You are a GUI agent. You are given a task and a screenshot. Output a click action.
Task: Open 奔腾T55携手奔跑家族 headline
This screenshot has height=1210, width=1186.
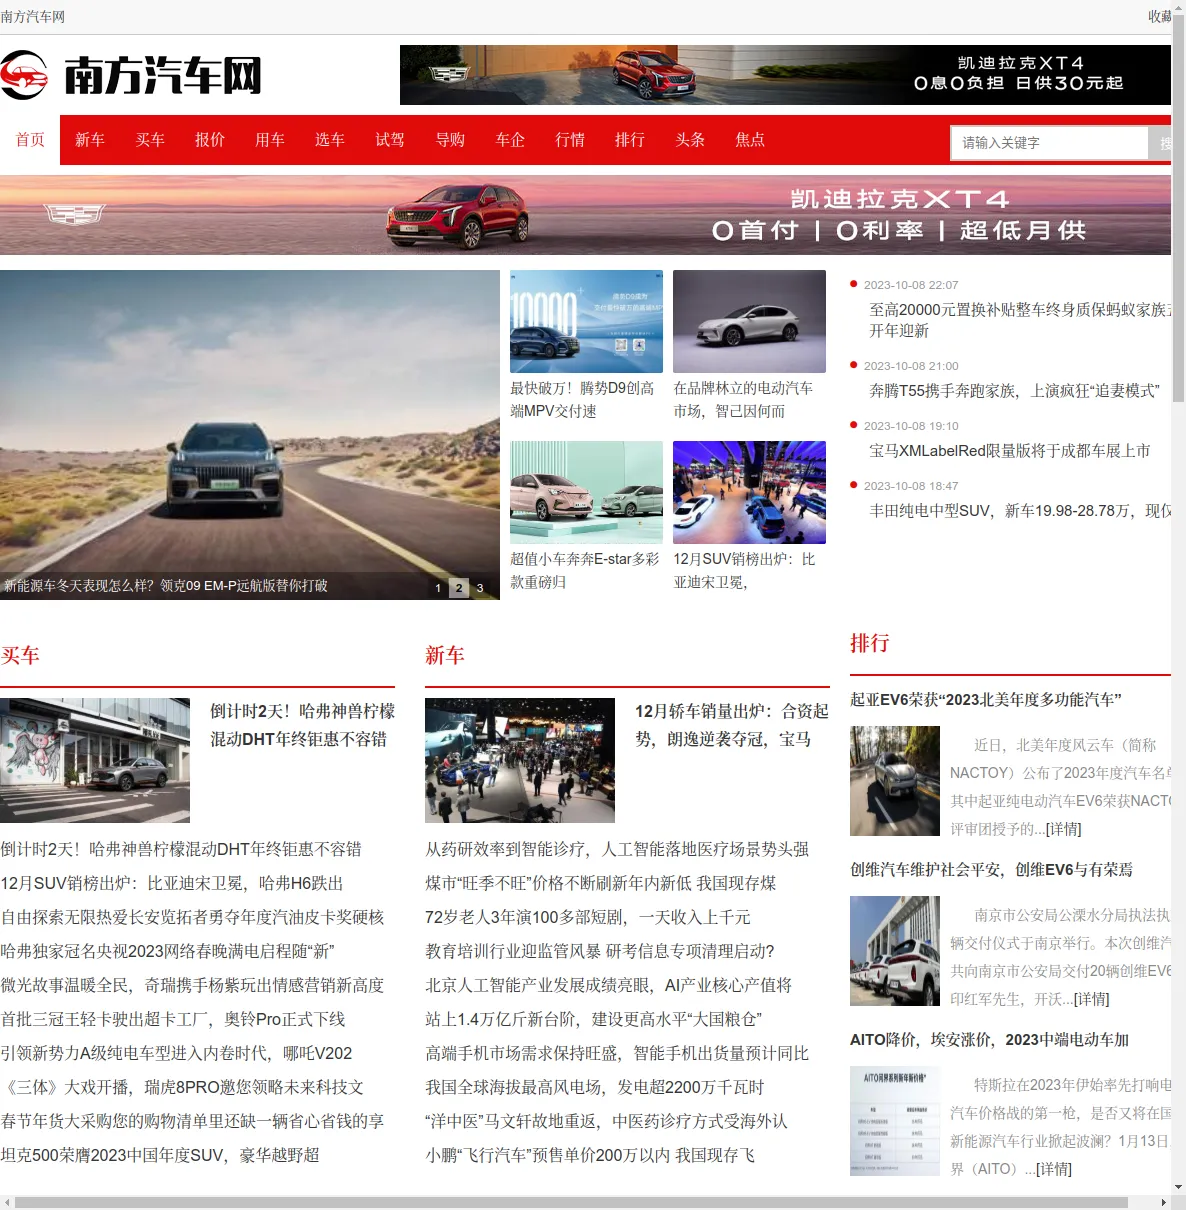[x=1014, y=391]
